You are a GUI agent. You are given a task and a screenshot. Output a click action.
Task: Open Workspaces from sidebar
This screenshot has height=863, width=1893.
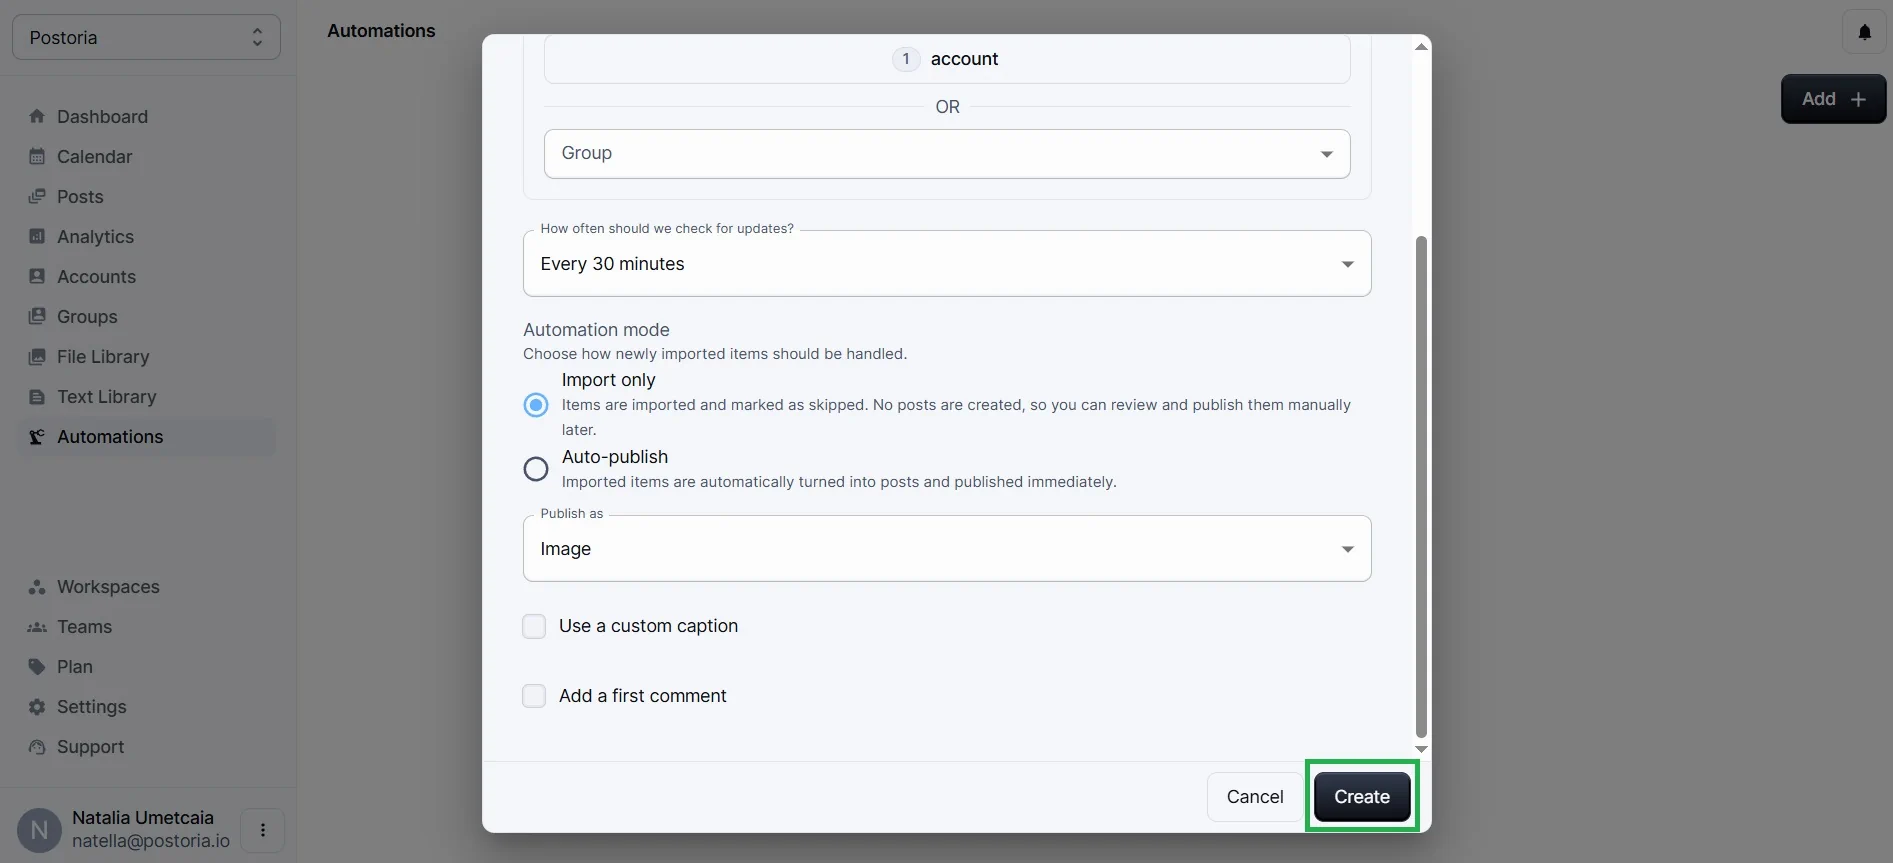coord(146,586)
